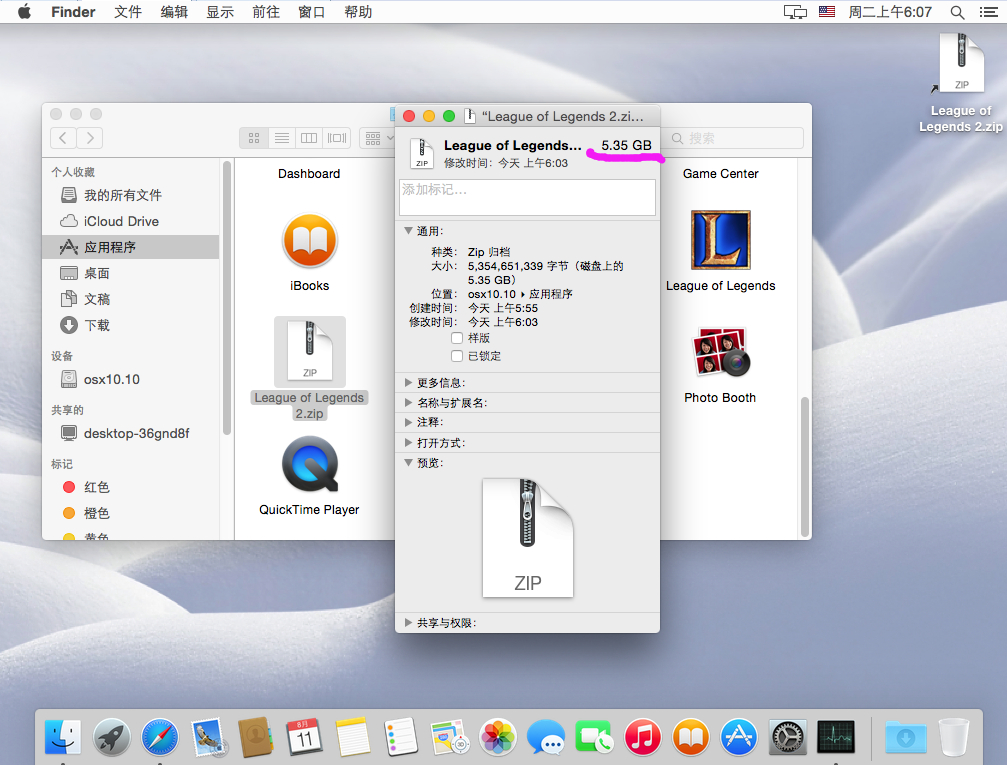This screenshot has height=765, width=1007.
Task: Open Mail app in the Dock
Action: [208, 737]
